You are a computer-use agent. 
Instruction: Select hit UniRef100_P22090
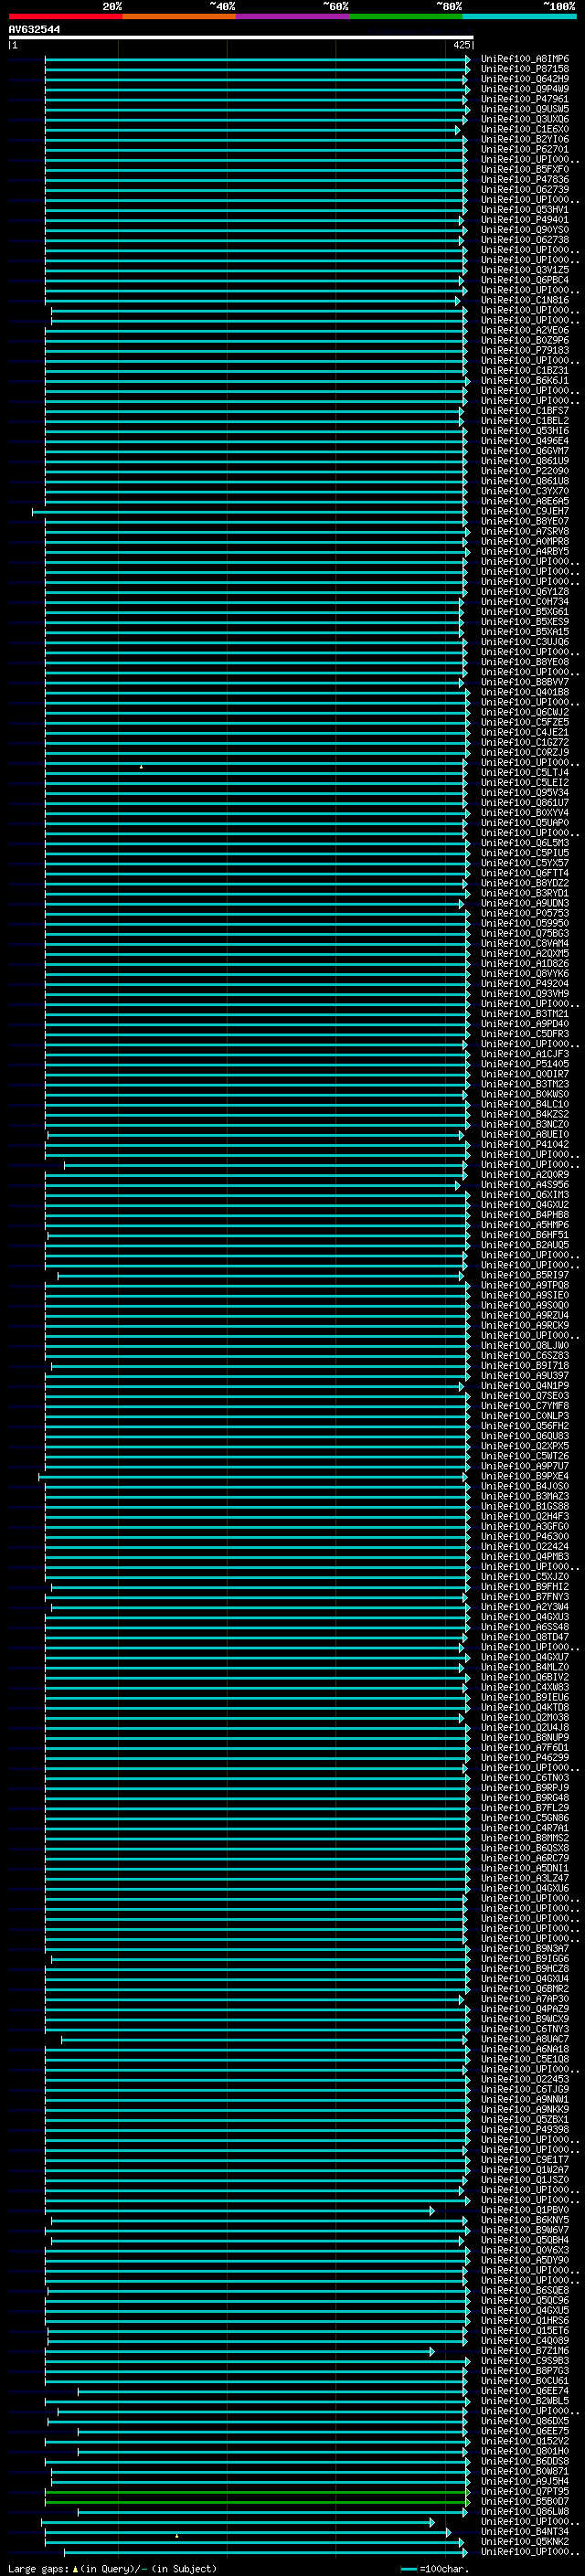[524, 471]
